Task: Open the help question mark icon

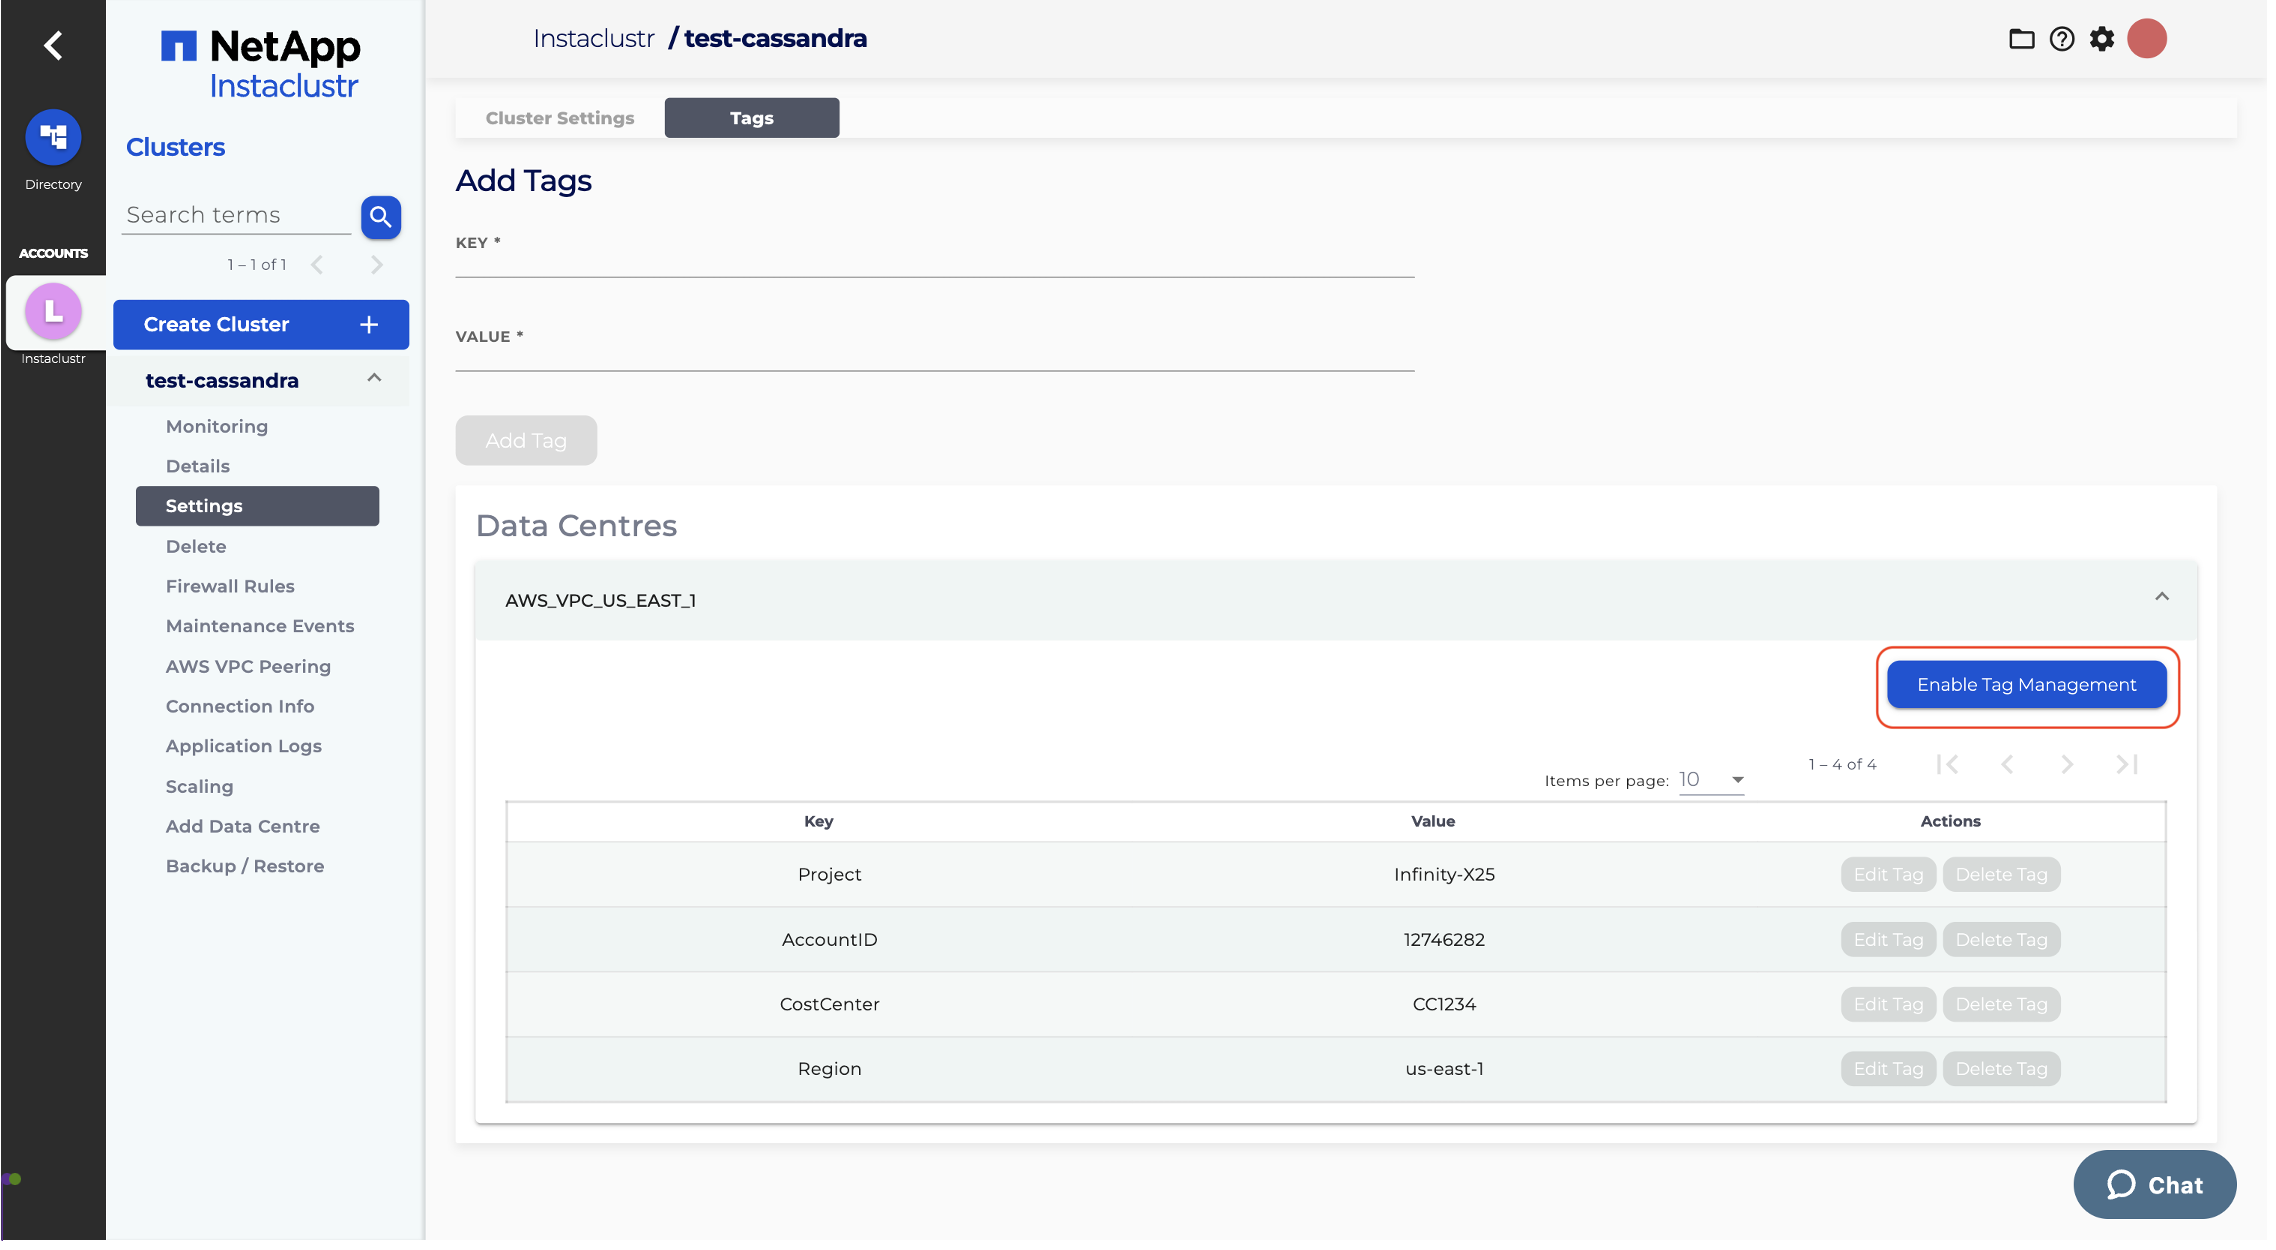Action: (2061, 39)
